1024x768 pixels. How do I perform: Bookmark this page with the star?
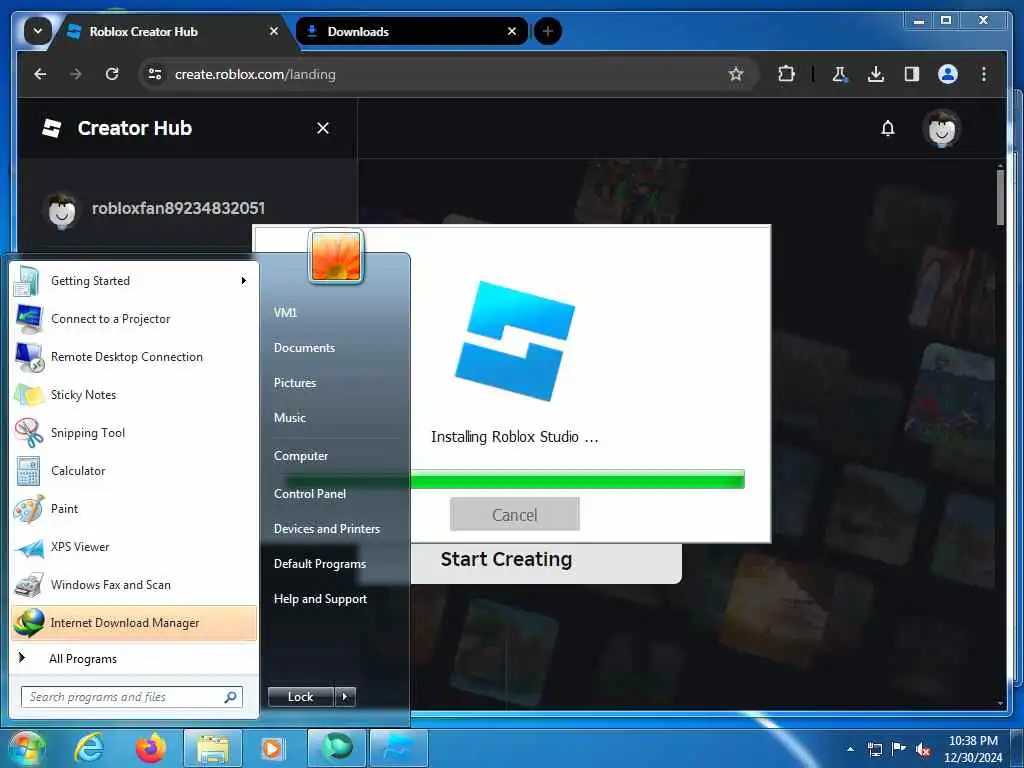point(736,74)
